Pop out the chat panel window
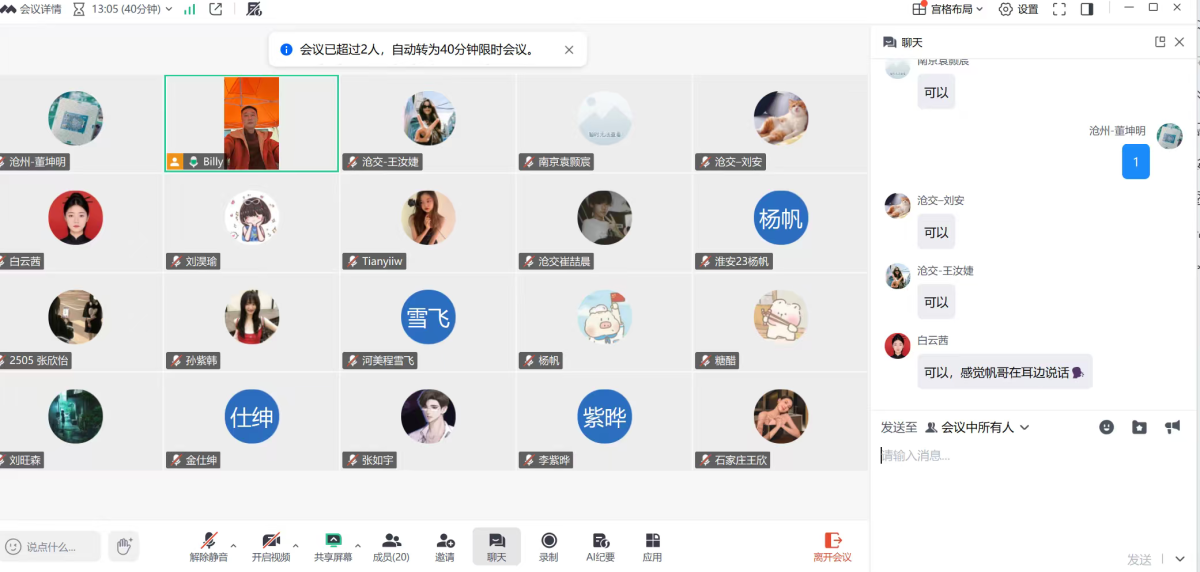Image resolution: width=1200 pixels, height=572 pixels. (1160, 42)
